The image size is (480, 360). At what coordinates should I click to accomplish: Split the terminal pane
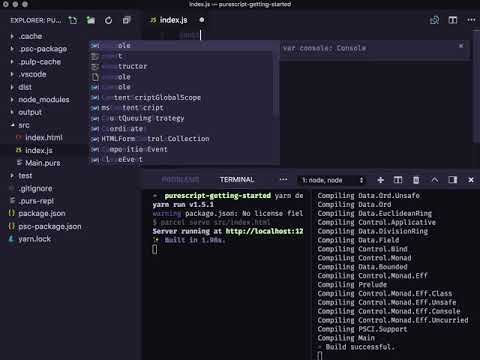(x=398, y=180)
